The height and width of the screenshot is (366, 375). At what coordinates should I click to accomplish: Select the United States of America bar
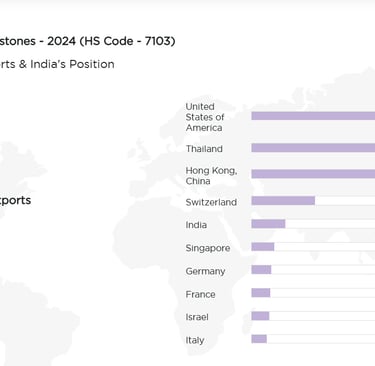coord(313,116)
